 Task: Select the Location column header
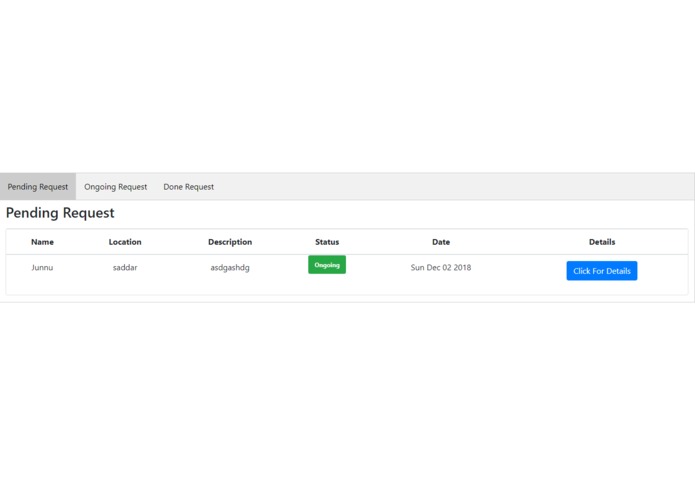[x=125, y=242]
